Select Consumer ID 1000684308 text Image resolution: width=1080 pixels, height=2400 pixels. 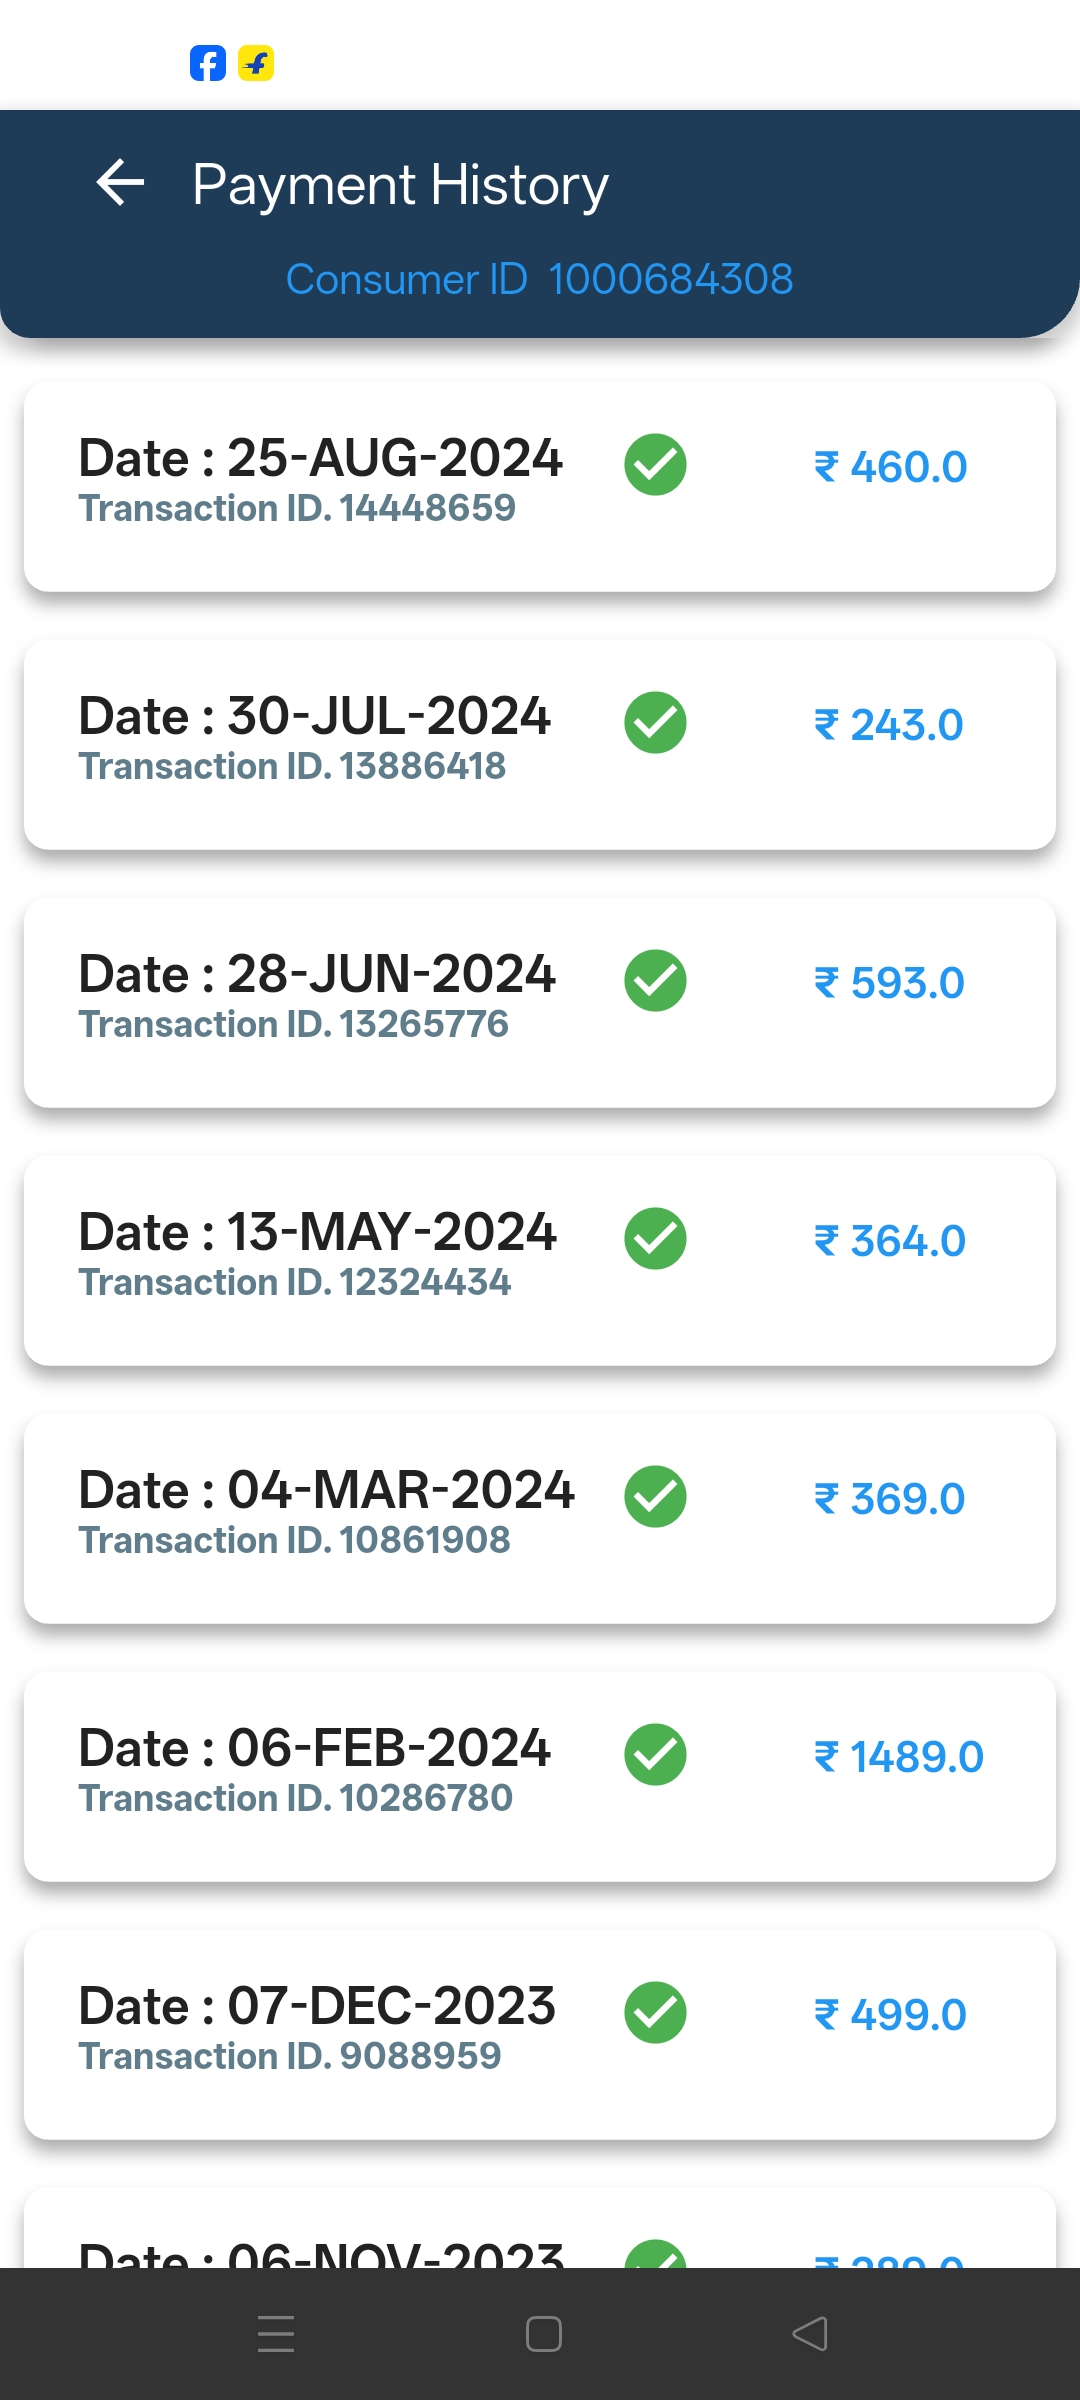pos(540,279)
